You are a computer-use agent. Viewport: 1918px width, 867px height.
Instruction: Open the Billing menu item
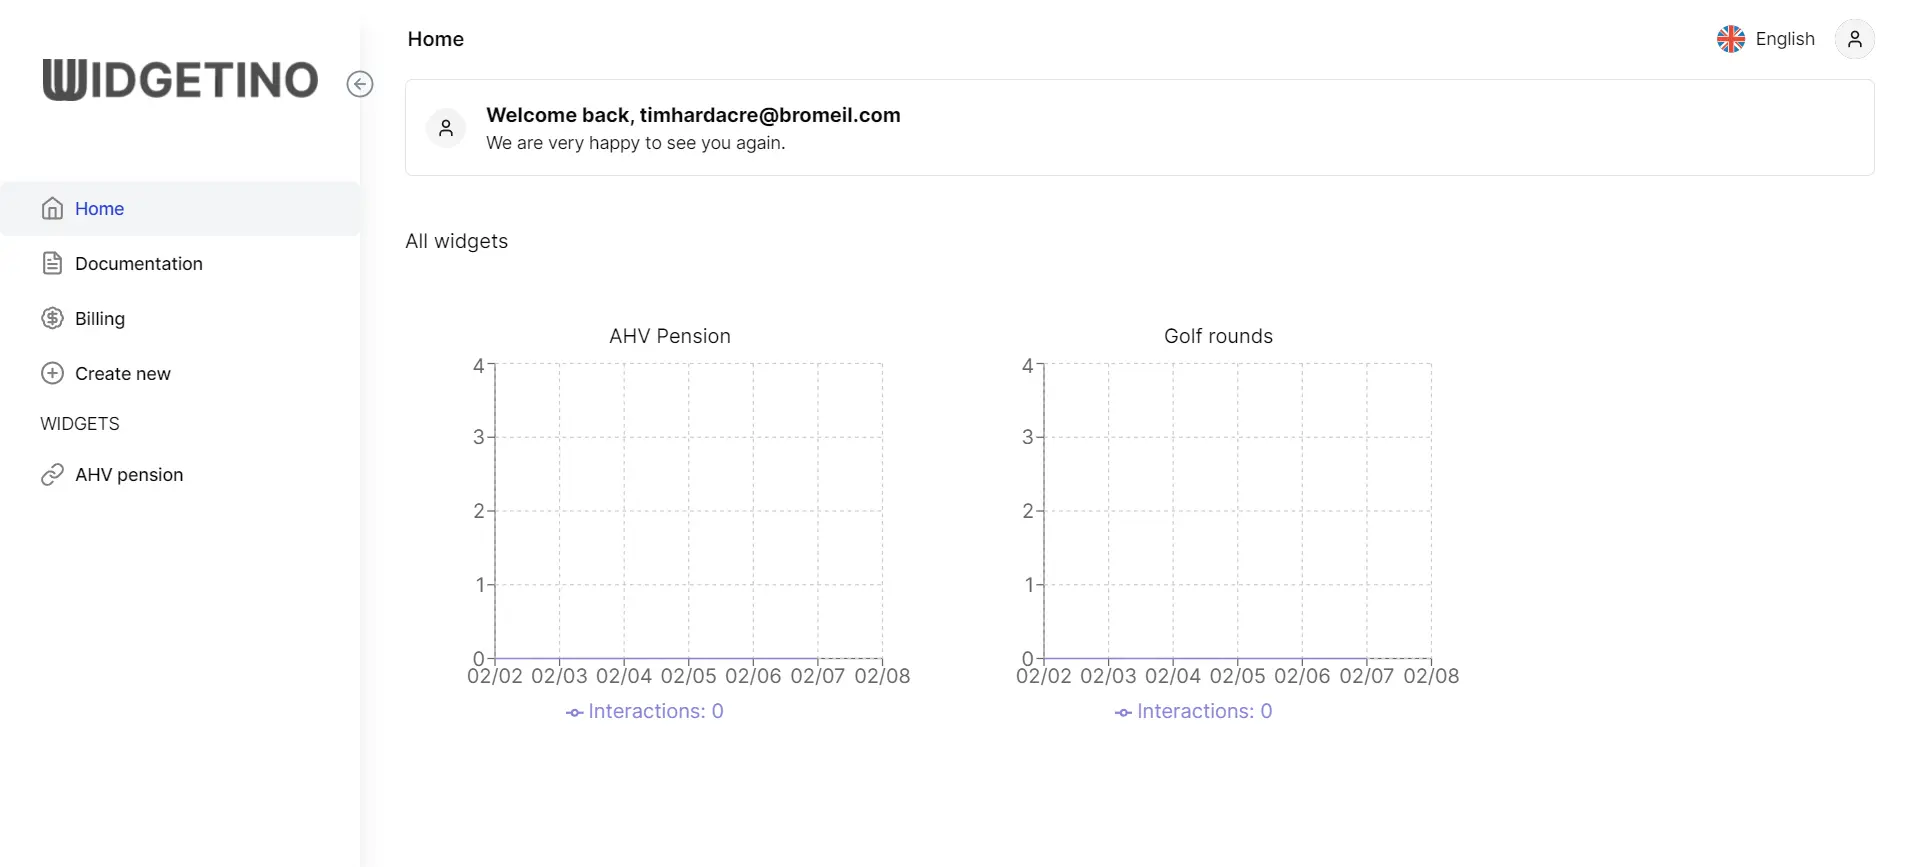click(100, 318)
